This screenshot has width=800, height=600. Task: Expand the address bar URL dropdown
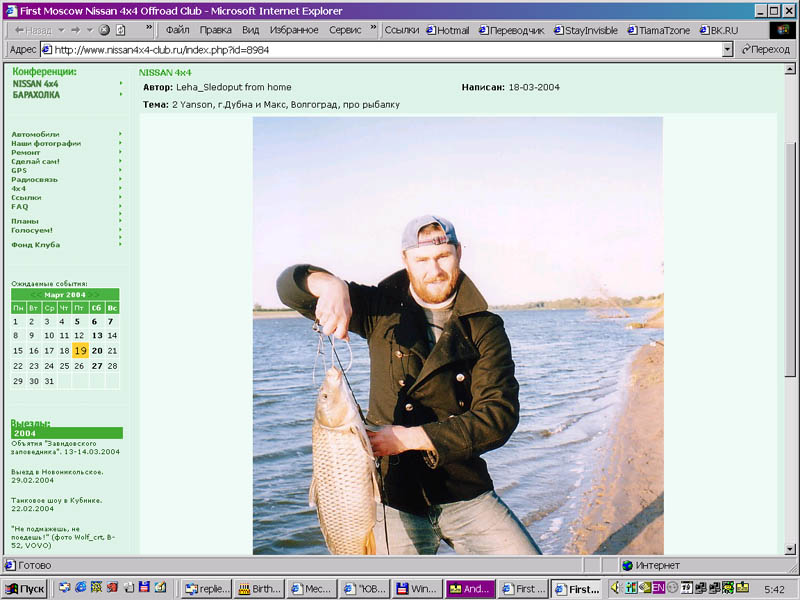tap(728, 49)
